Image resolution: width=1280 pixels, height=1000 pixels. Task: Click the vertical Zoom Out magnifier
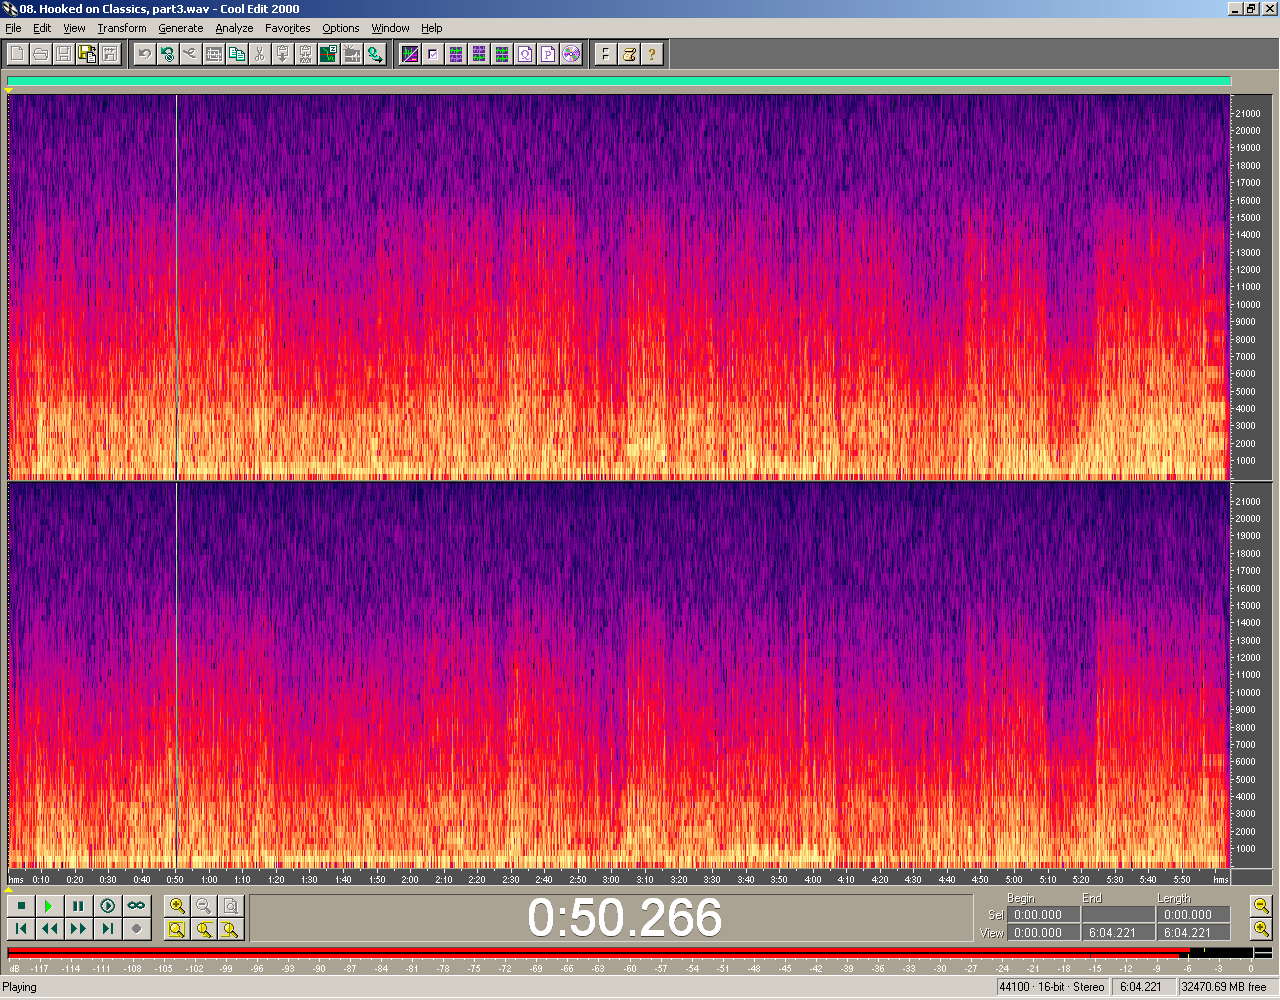point(1261,906)
